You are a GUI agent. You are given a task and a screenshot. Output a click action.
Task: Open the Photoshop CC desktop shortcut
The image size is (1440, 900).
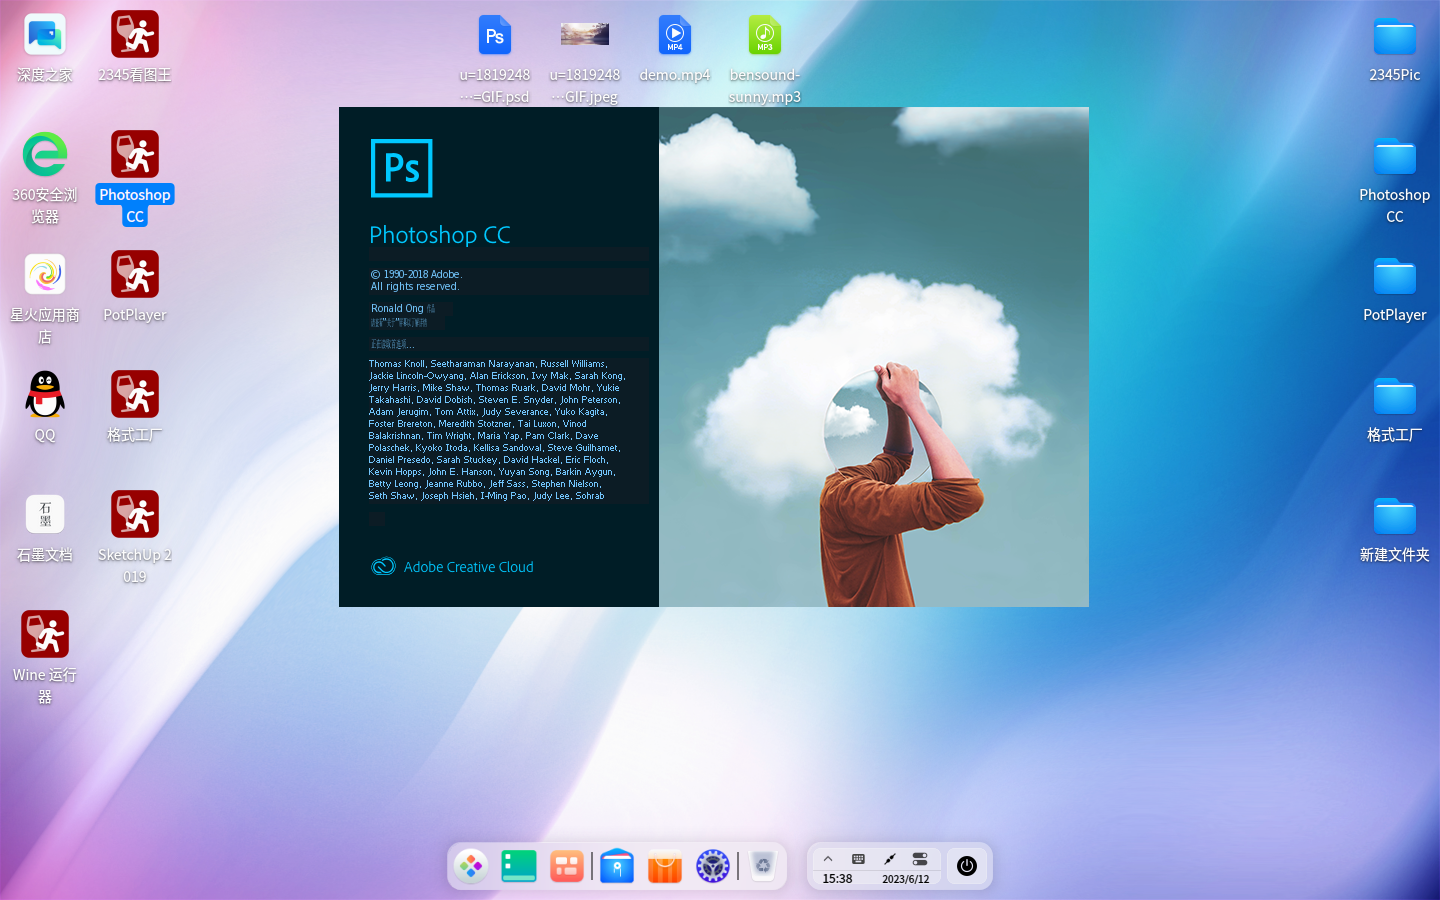[135, 156]
